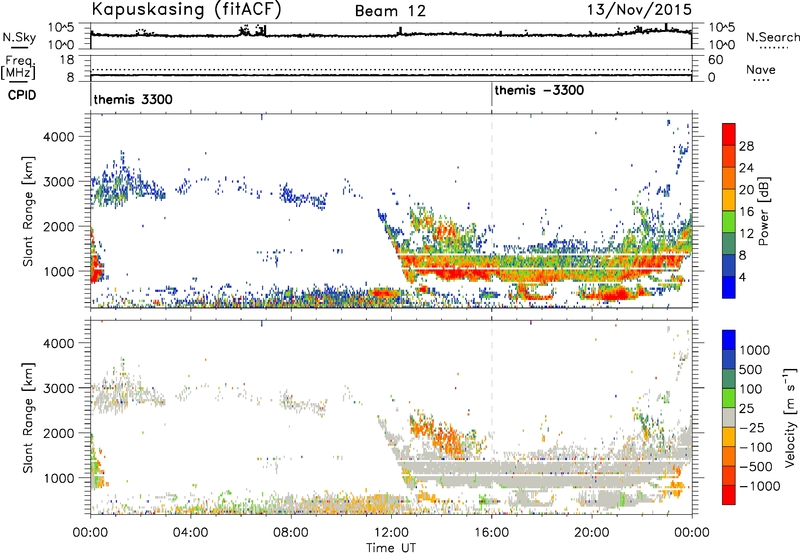Click the "20:00" time tick label

coord(591,533)
